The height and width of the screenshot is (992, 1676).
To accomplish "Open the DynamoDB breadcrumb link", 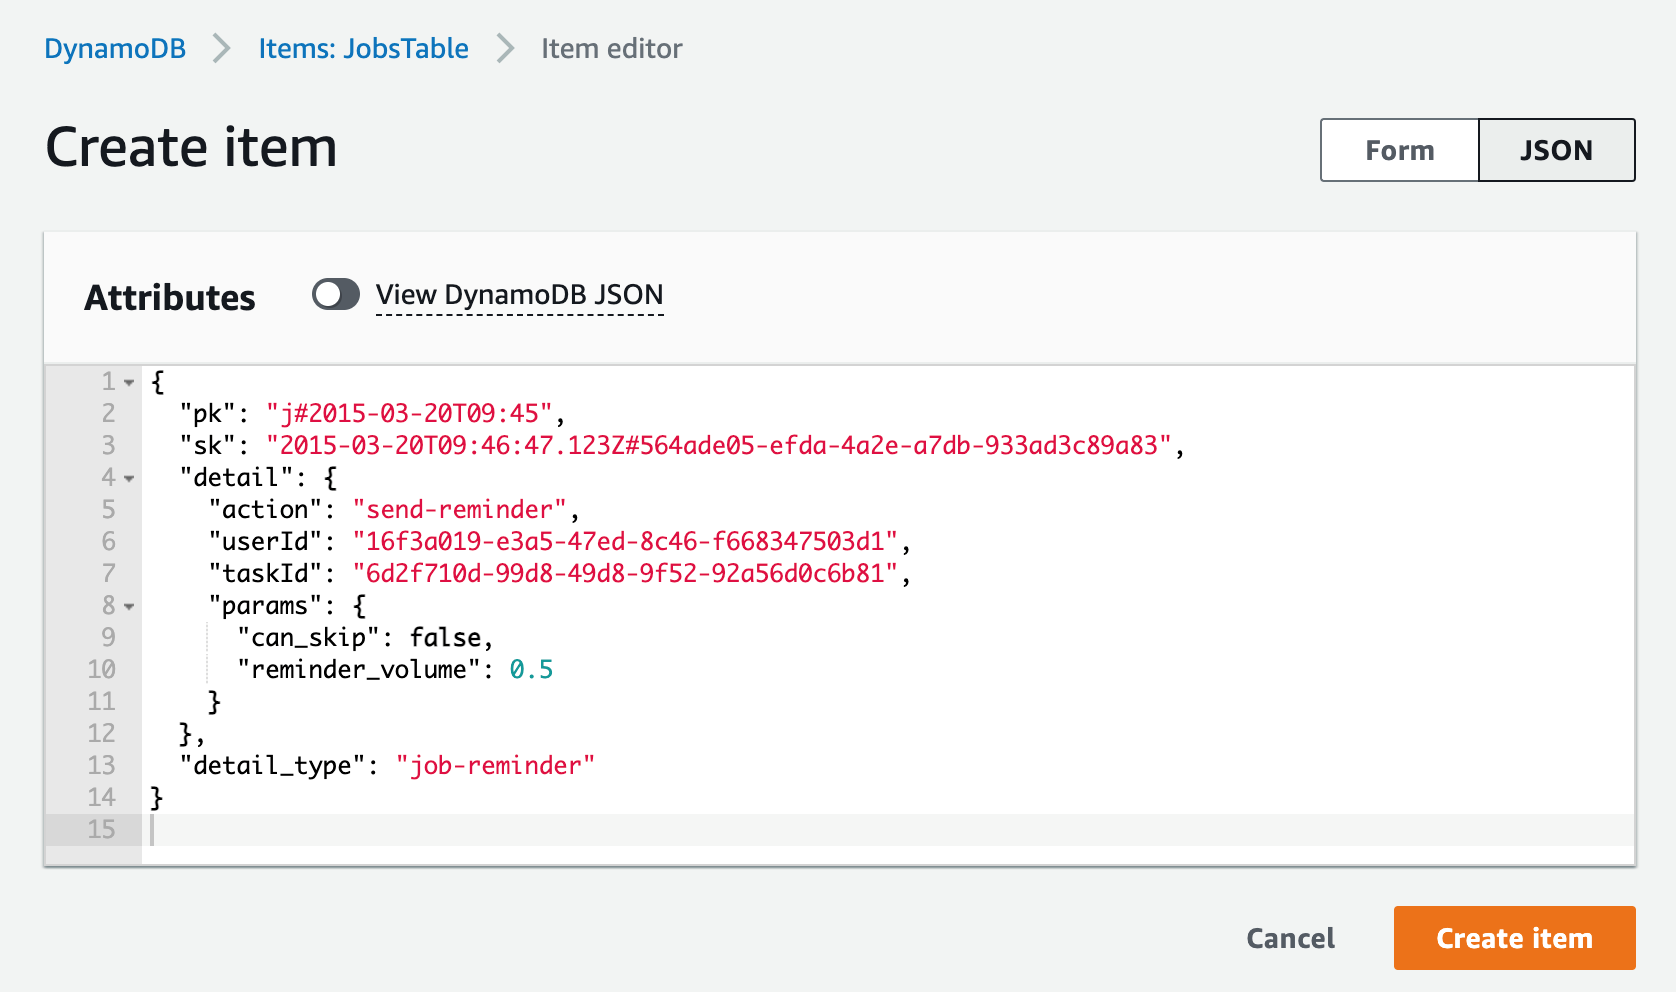I will (114, 48).
